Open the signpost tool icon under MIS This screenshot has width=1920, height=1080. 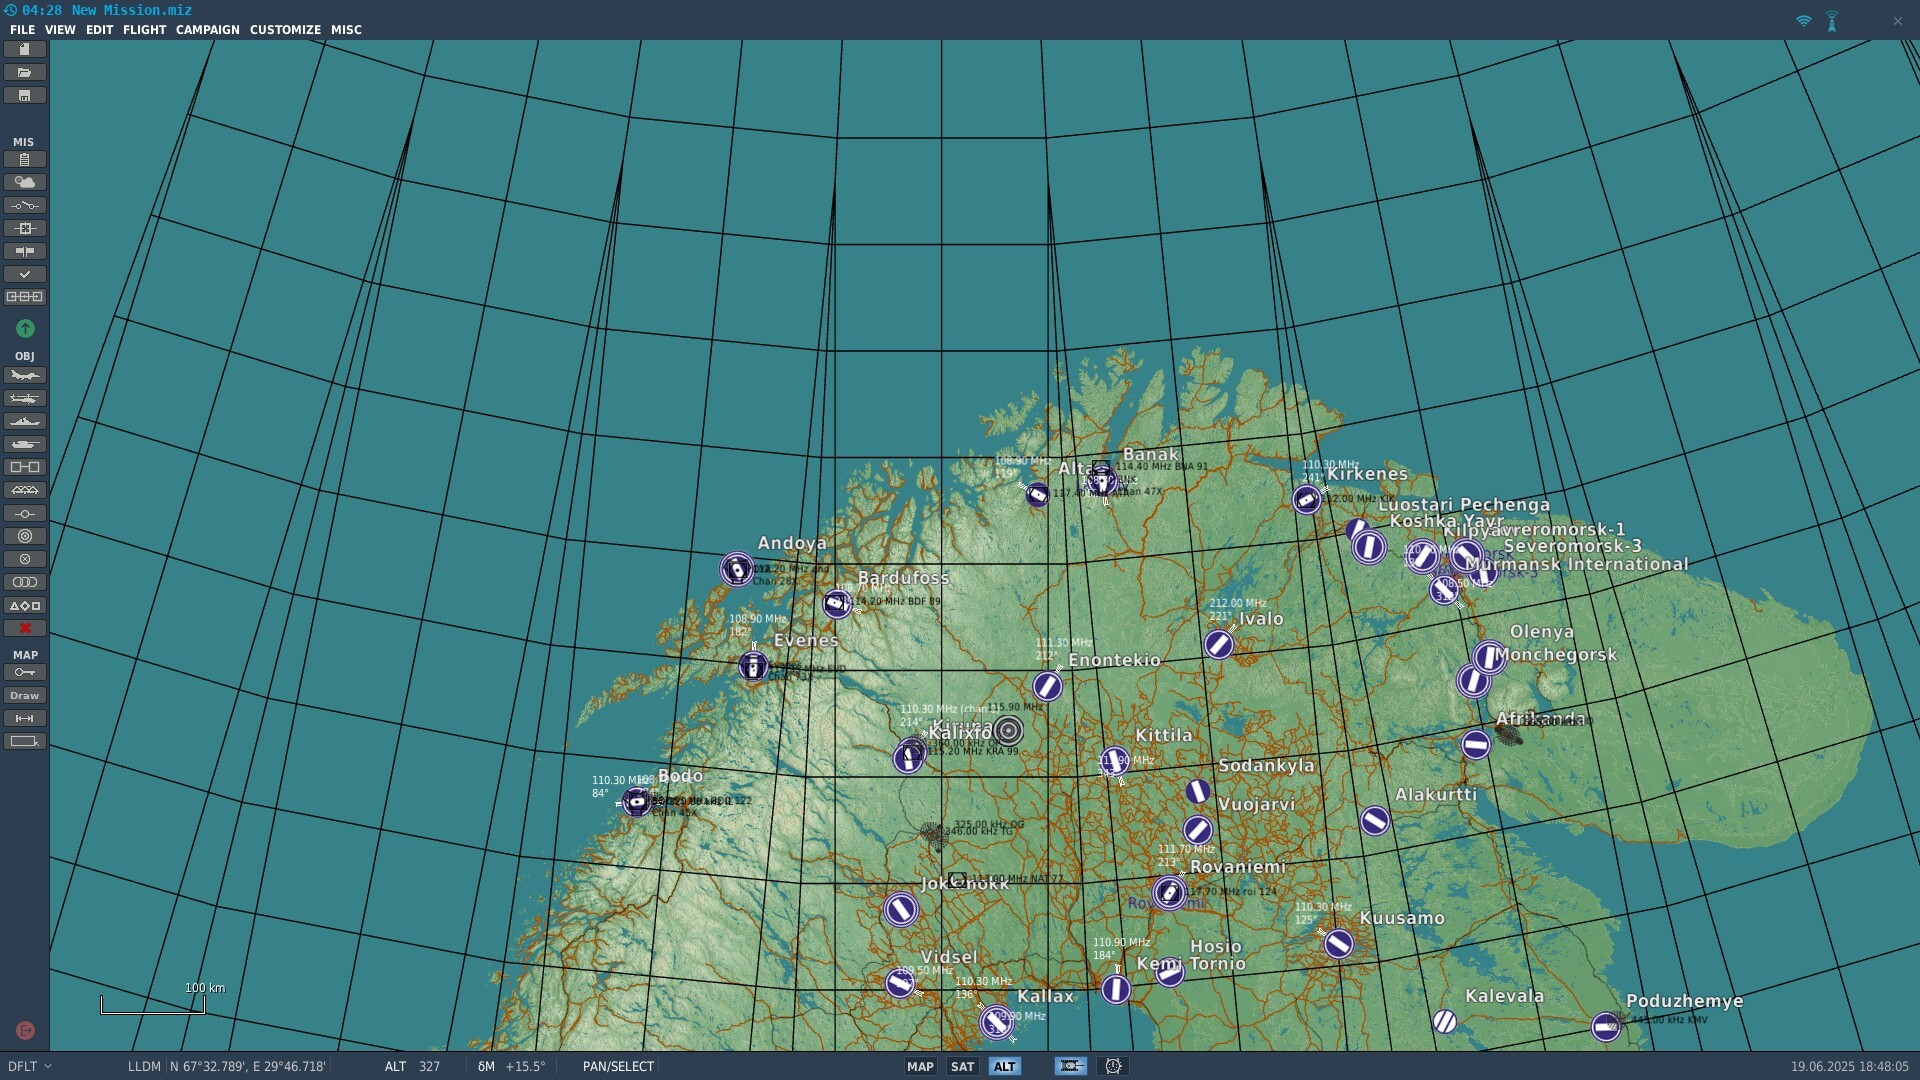click(x=25, y=251)
